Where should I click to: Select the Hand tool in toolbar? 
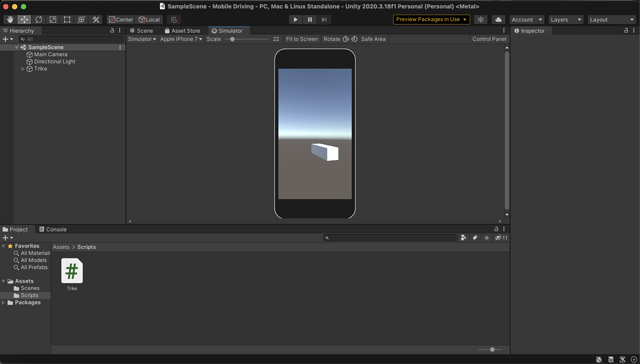tap(10, 20)
